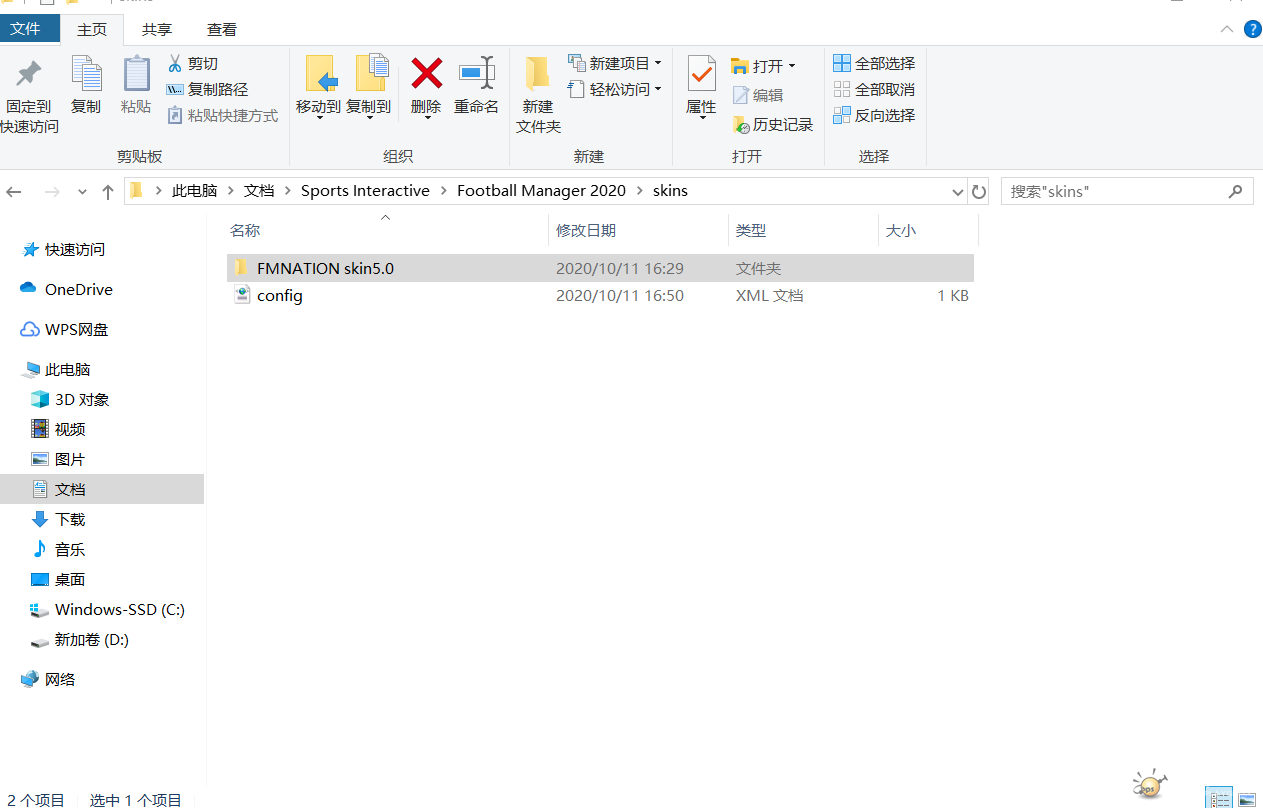The image size is (1263, 808).
Task: Expand the address bar history dropdown
Action: (957, 191)
